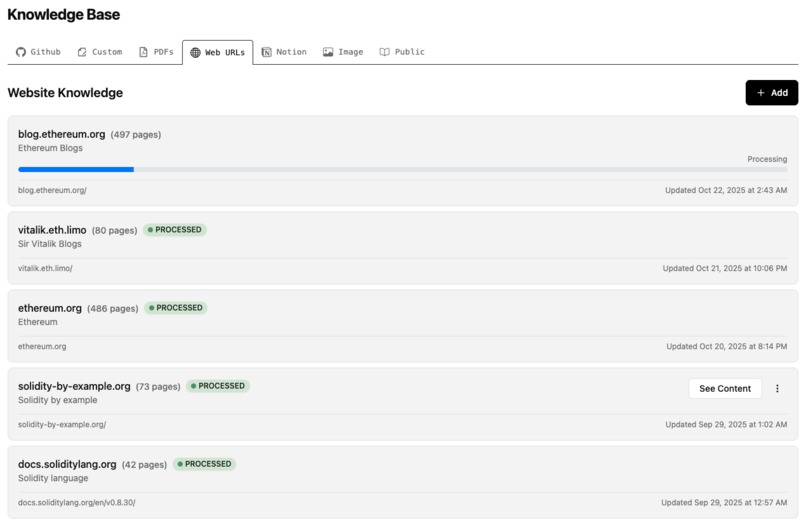806x525 pixels.
Task: Click the Notion logo icon
Action: click(x=266, y=52)
